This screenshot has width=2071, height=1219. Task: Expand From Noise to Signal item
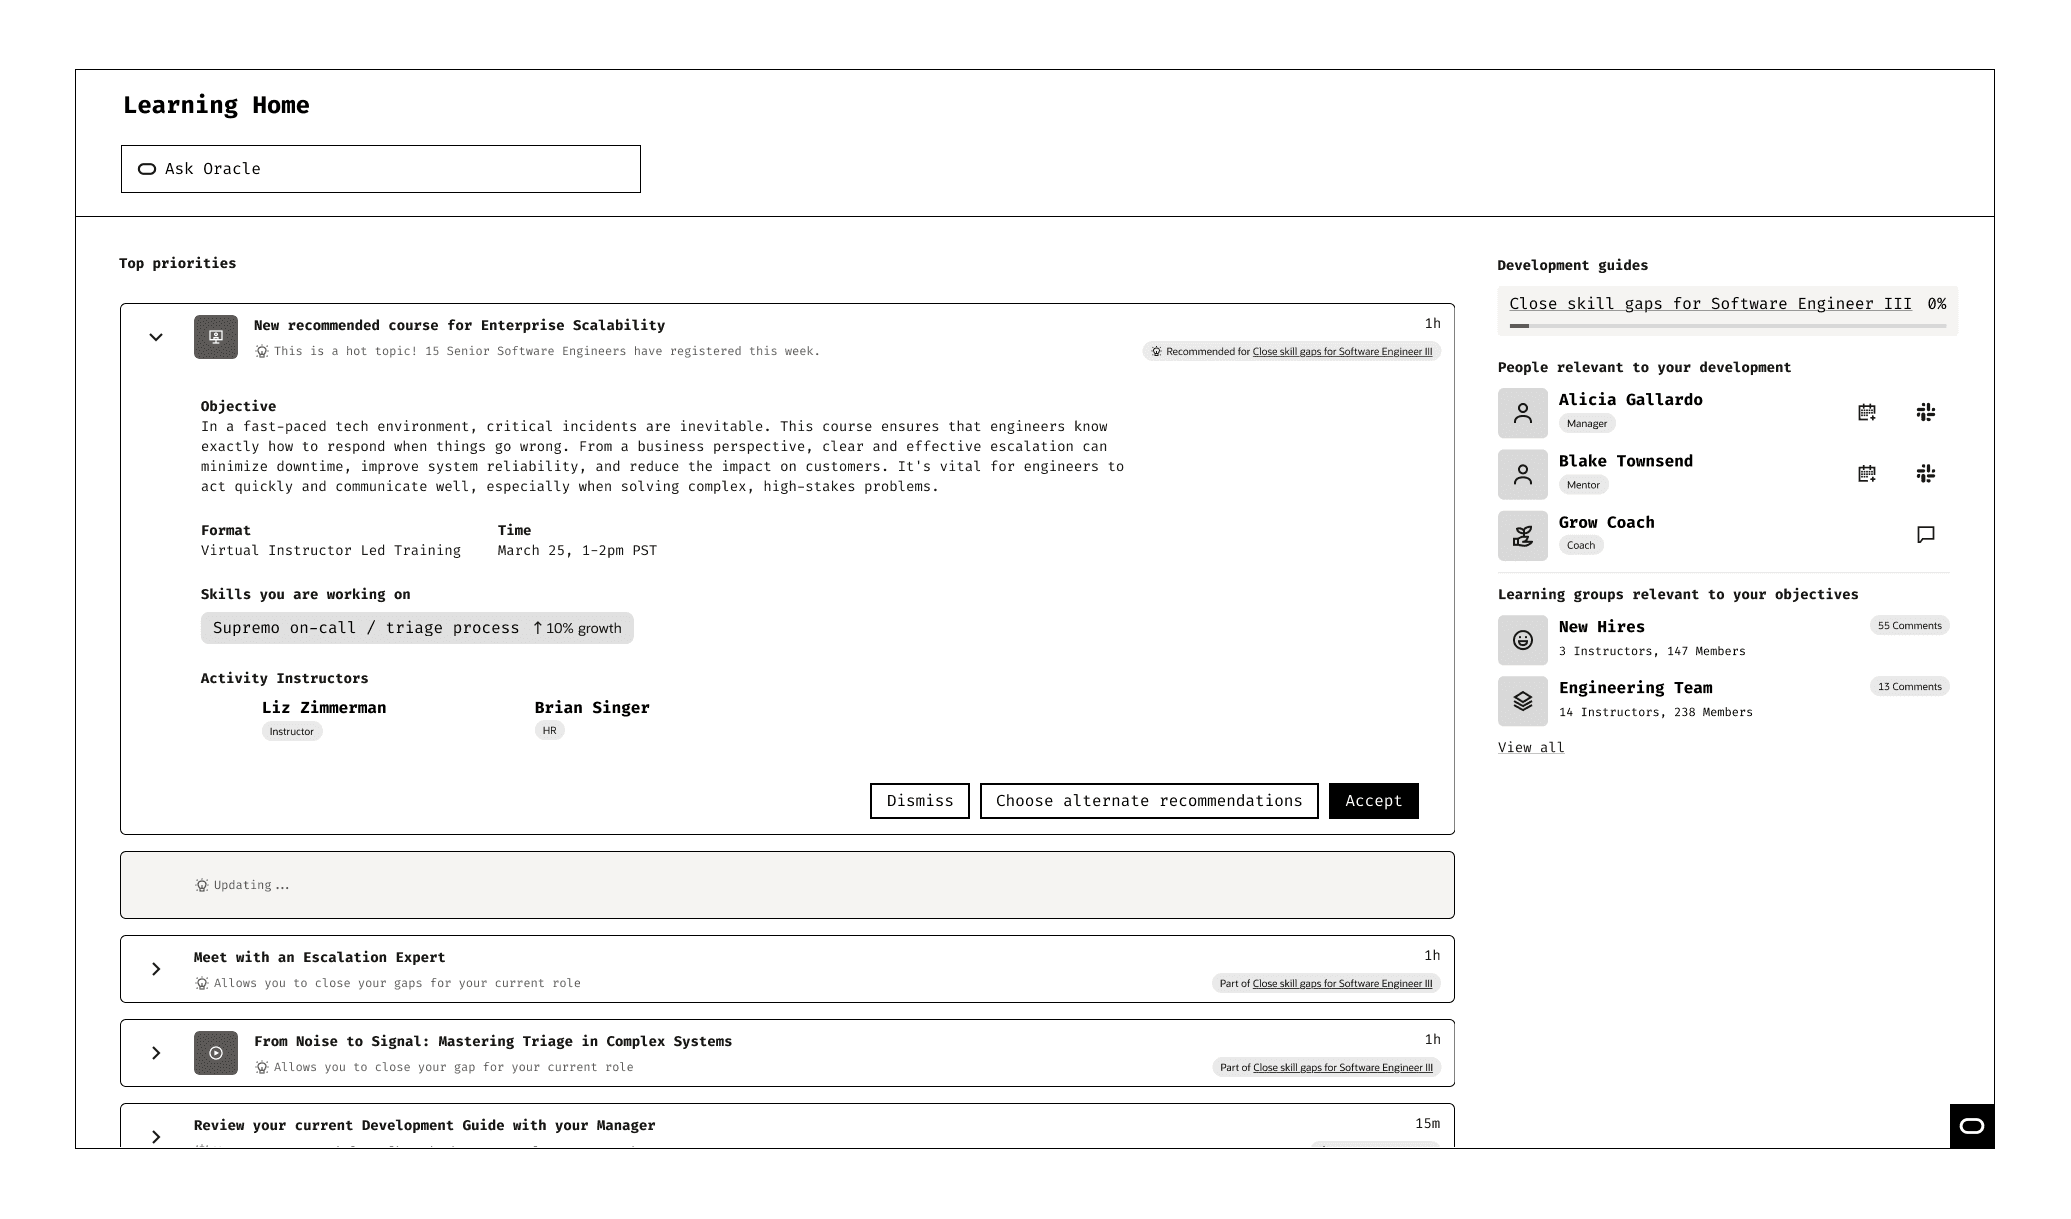pos(156,1053)
